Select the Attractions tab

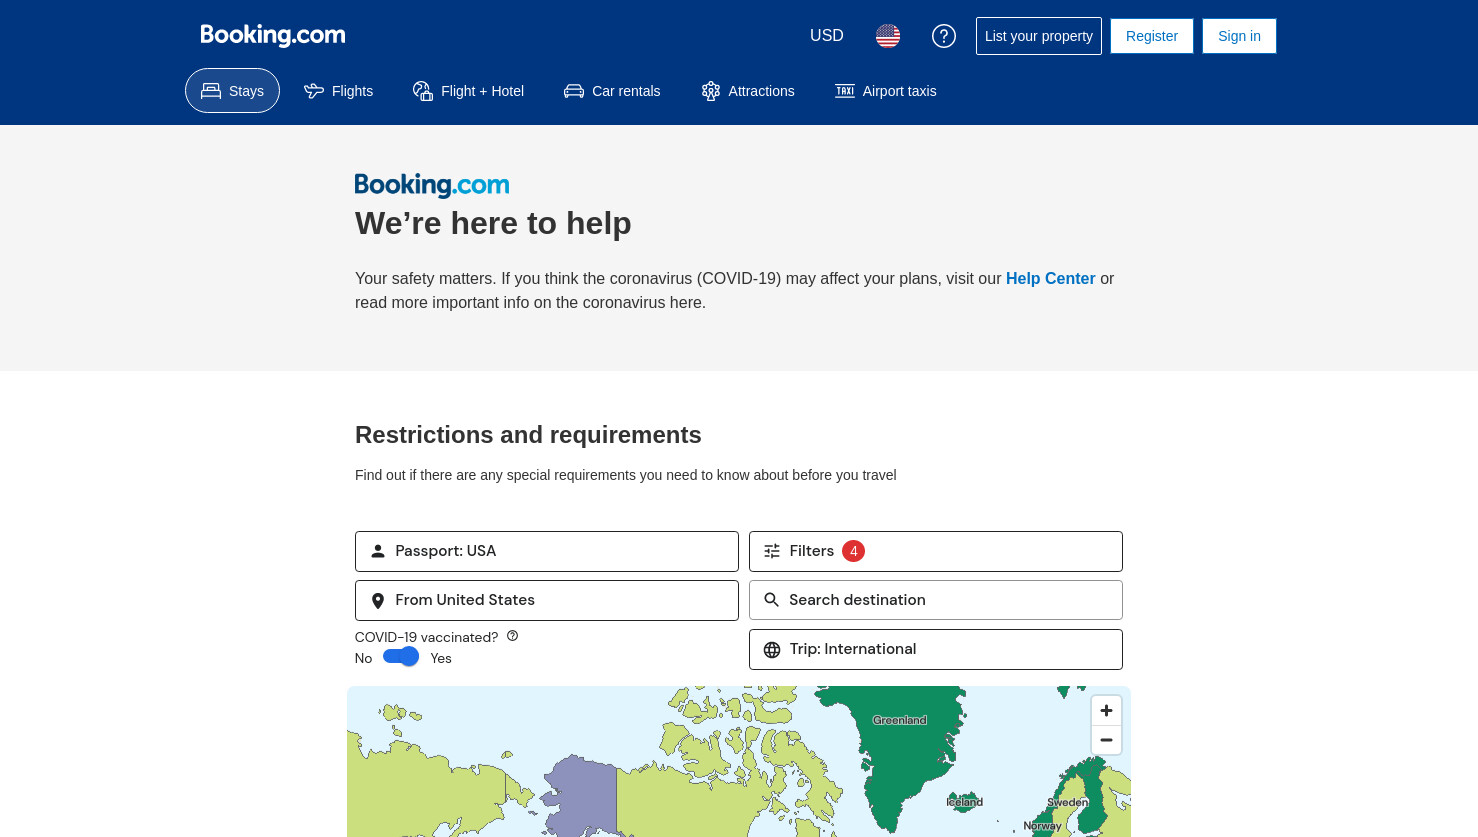point(748,91)
